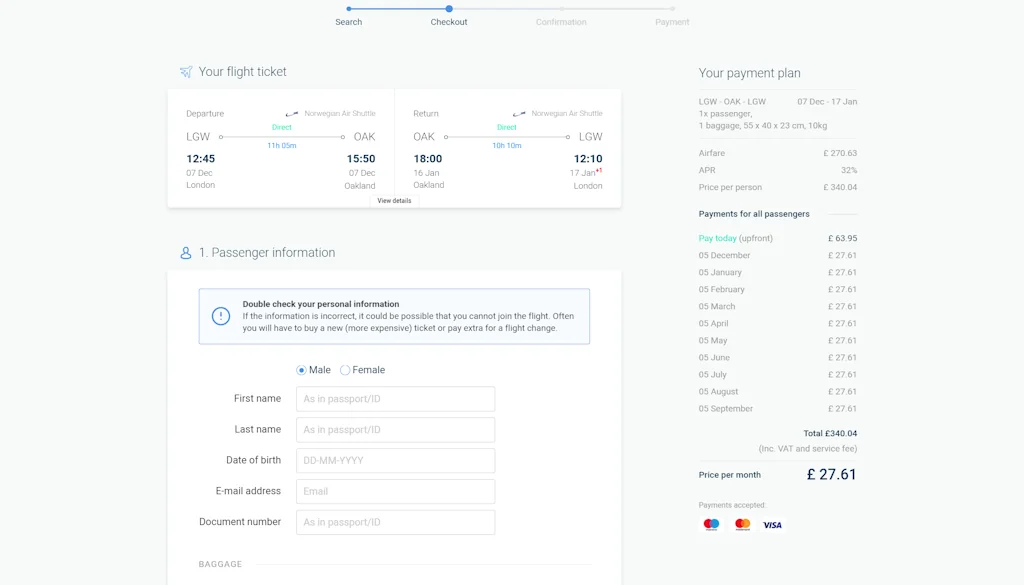
Task: Click the First name input field
Action: (x=395, y=399)
